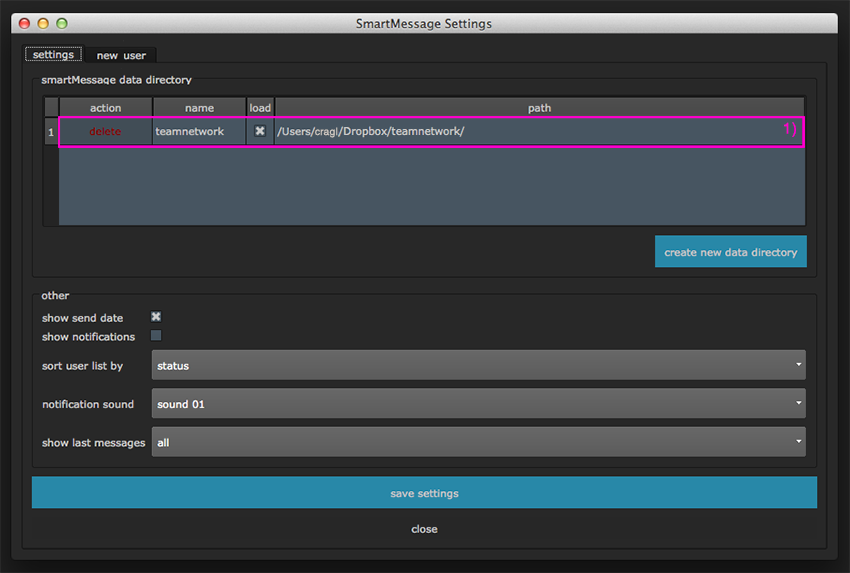Click the yellow minimize window button
The height and width of the screenshot is (573, 850).
[x=43, y=23]
